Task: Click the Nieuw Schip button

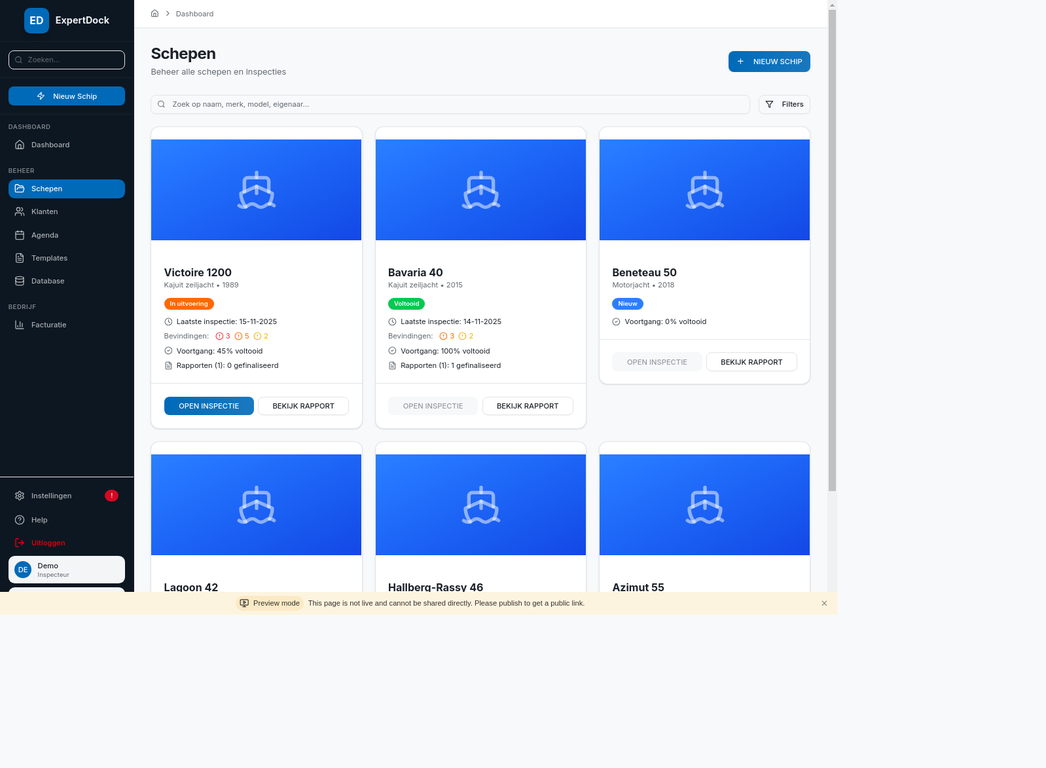Action: (x=769, y=61)
